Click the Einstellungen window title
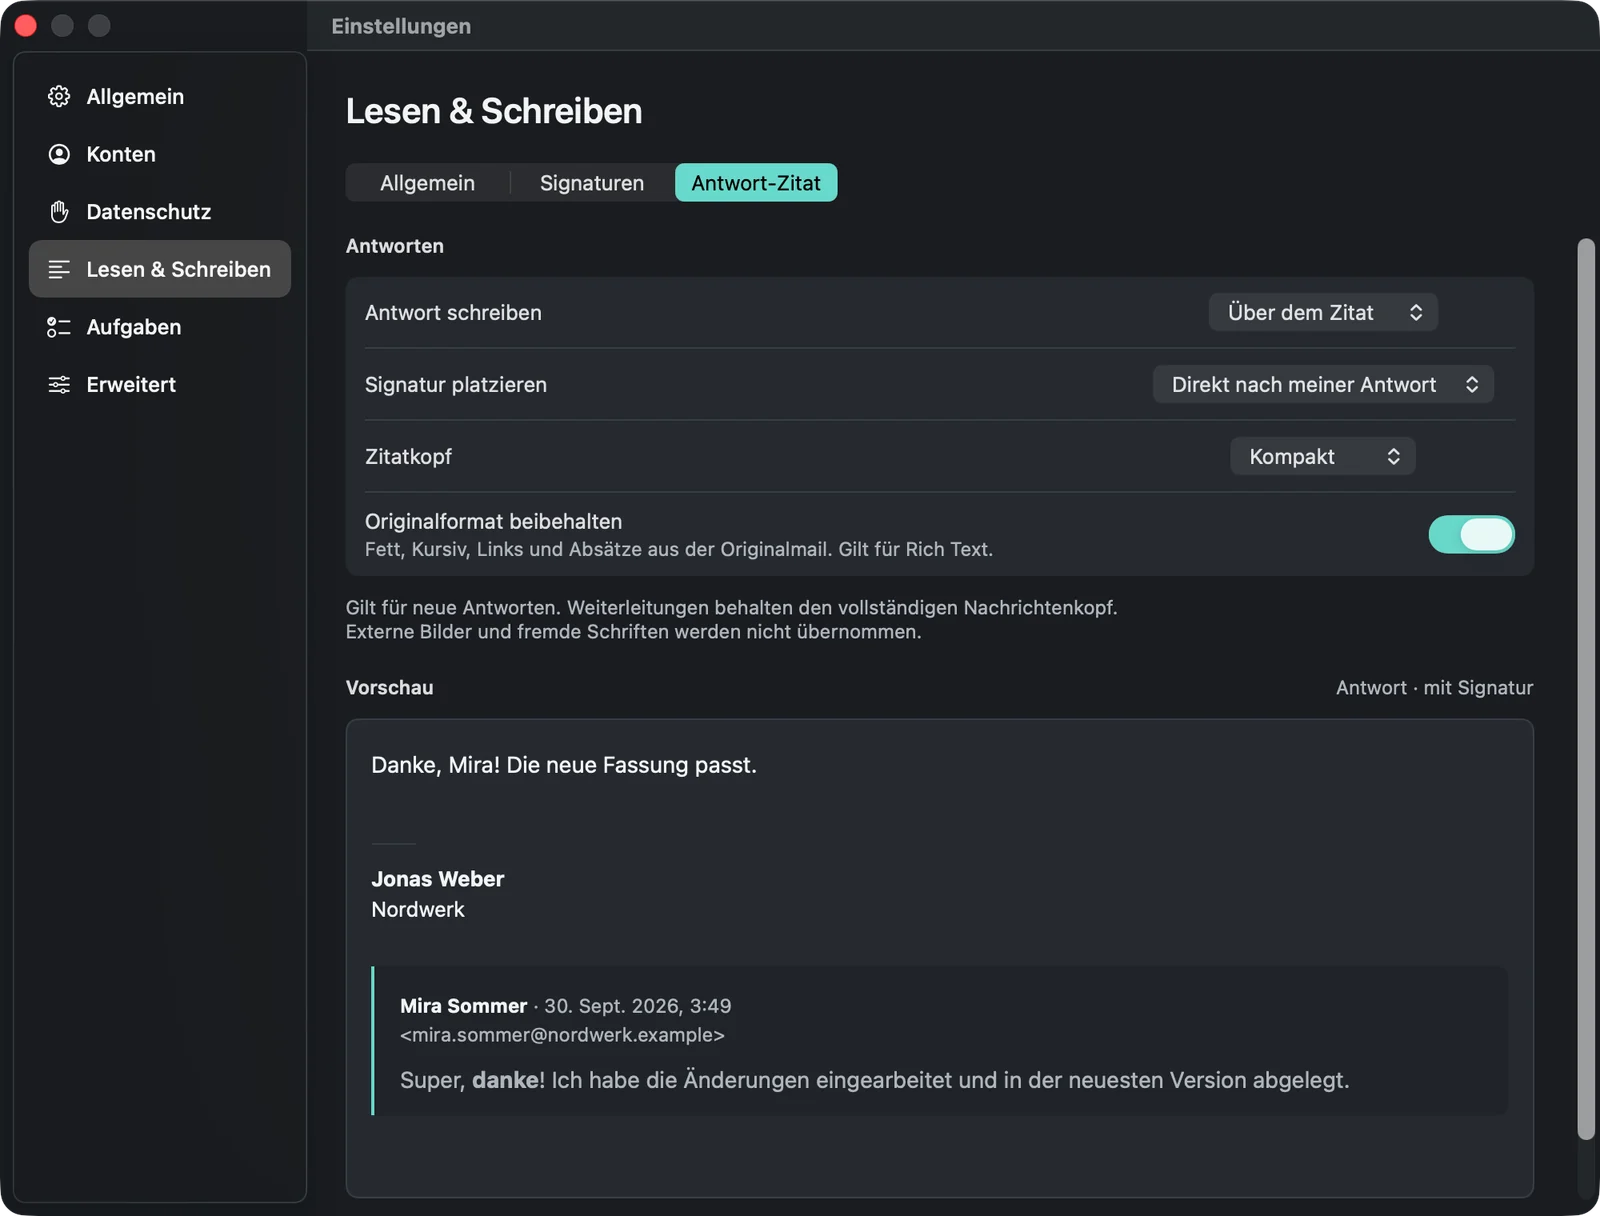Viewport: 1600px width, 1216px height. click(x=401, y=26)
